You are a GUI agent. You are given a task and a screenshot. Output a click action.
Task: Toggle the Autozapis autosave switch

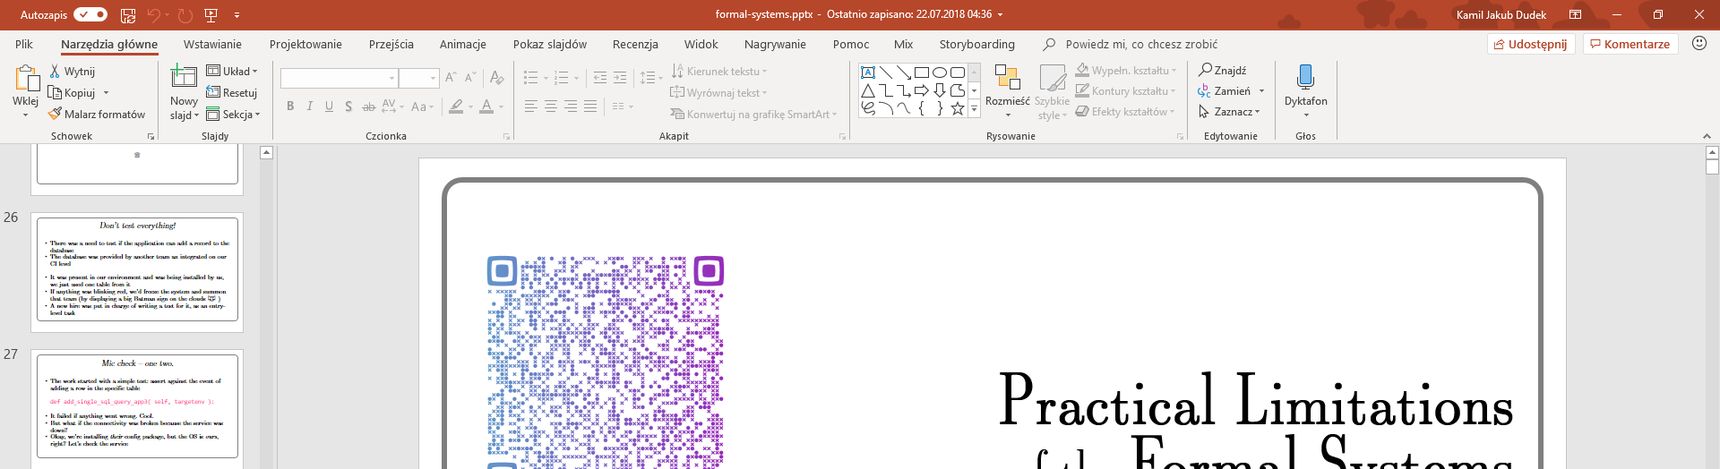(91, 15)
